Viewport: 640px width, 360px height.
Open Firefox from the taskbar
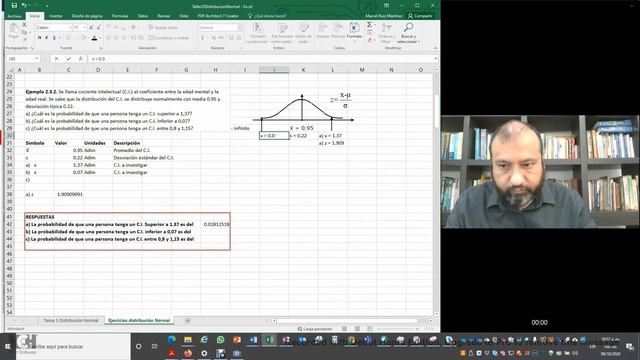(188, 353)
